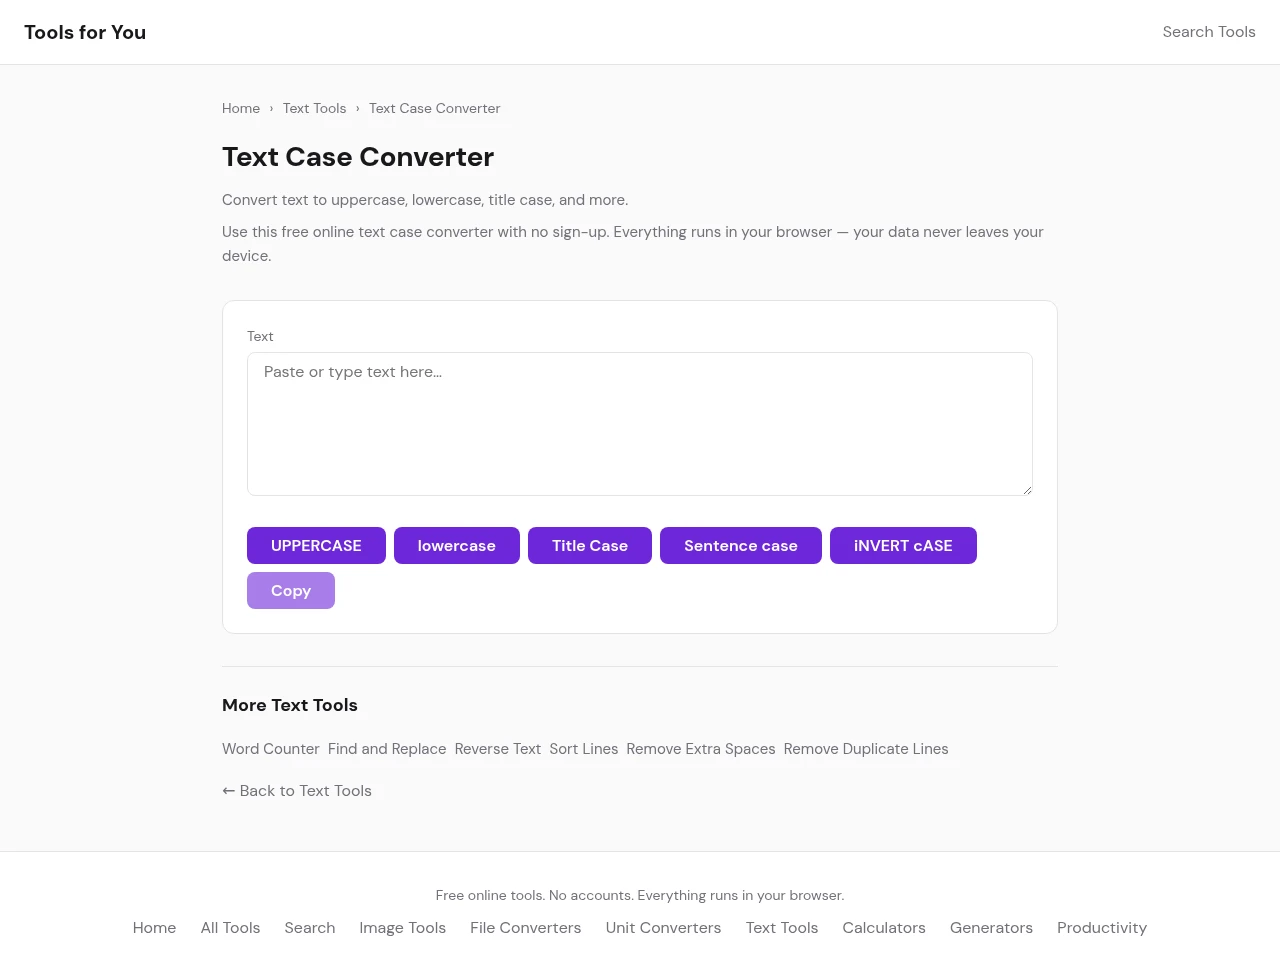
Task: Click the Copy button
Action: [x=290, y=591]
